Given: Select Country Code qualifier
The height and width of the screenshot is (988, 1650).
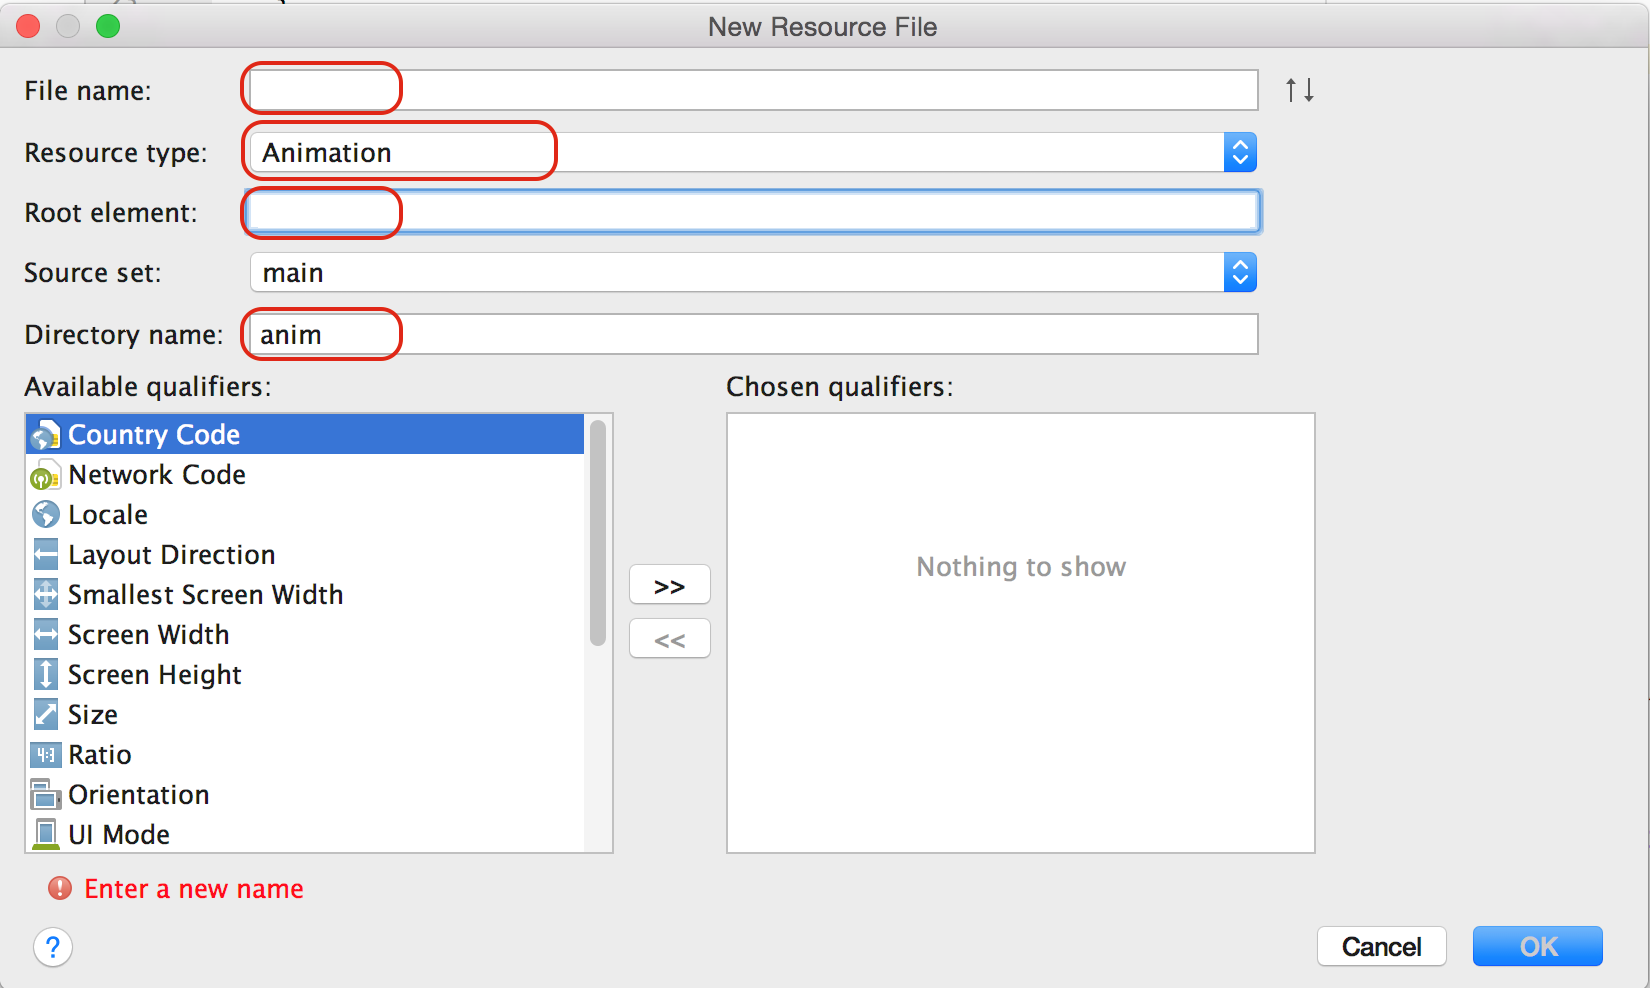Looking at the screenshot, I should (x=305, y=434).
